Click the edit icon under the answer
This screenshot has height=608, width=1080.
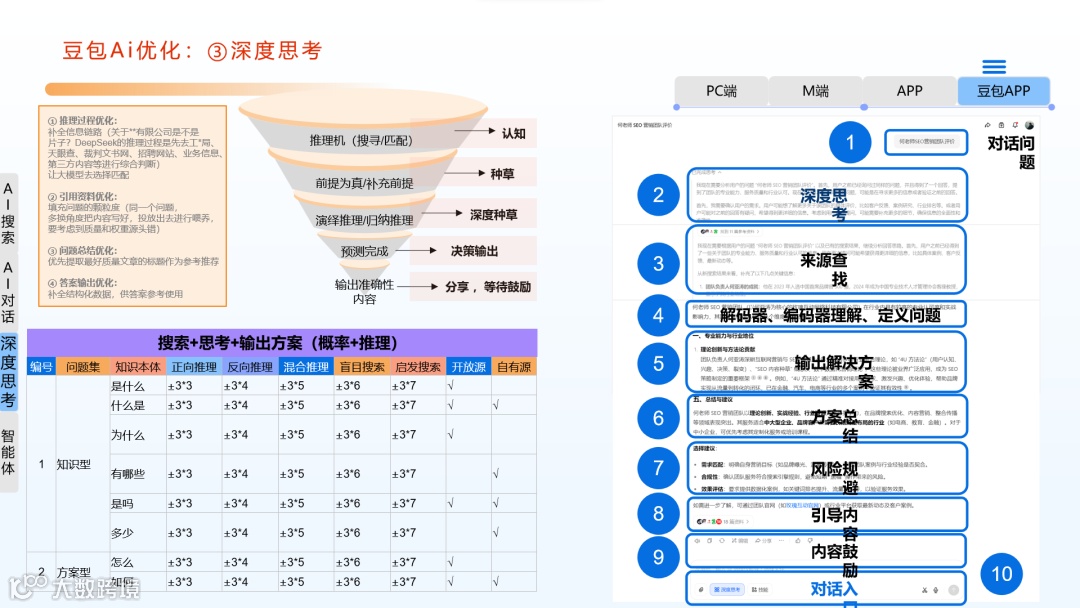click(740, 541)
